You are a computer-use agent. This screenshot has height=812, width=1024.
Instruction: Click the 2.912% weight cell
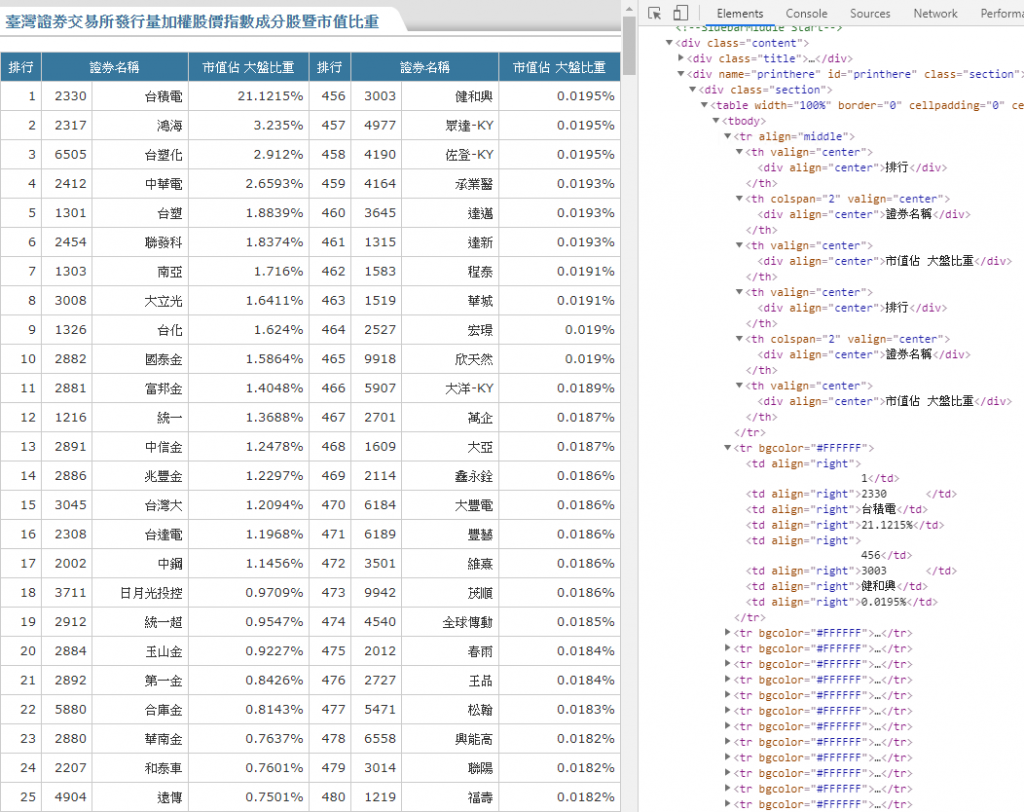[x=249, y=155]
